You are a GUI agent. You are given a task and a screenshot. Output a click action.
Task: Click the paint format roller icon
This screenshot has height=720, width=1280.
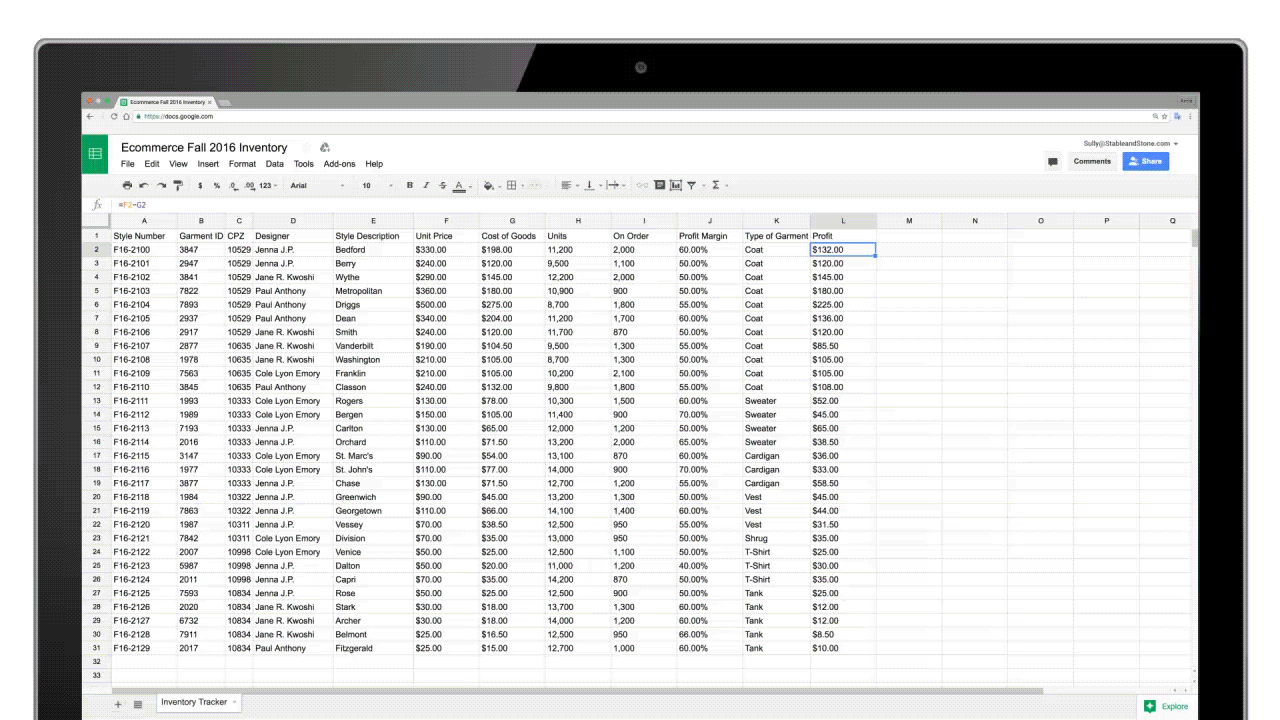pos(178,185)
